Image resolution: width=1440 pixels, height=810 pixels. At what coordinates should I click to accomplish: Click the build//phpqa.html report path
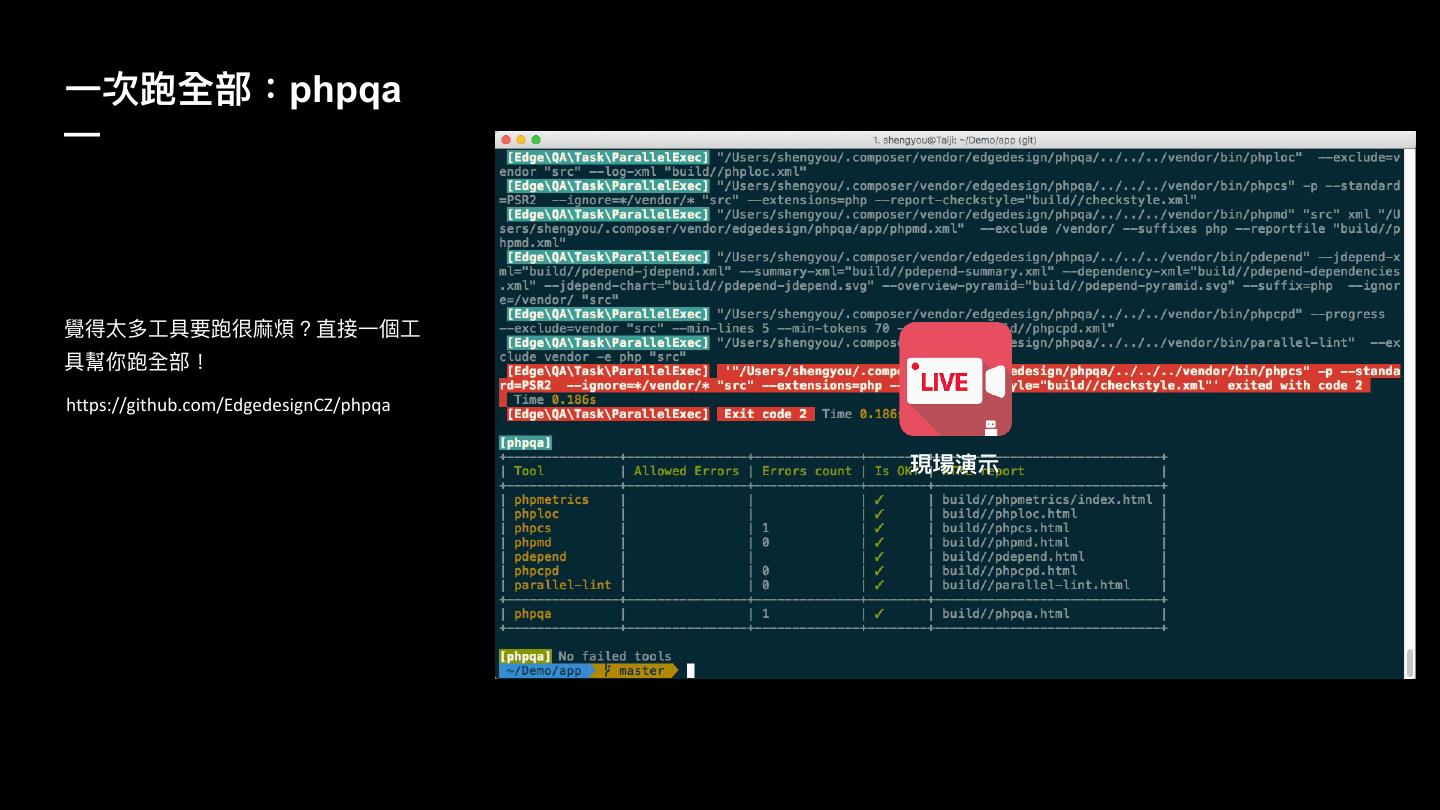pyautogui.click(x=1005, y=614)
